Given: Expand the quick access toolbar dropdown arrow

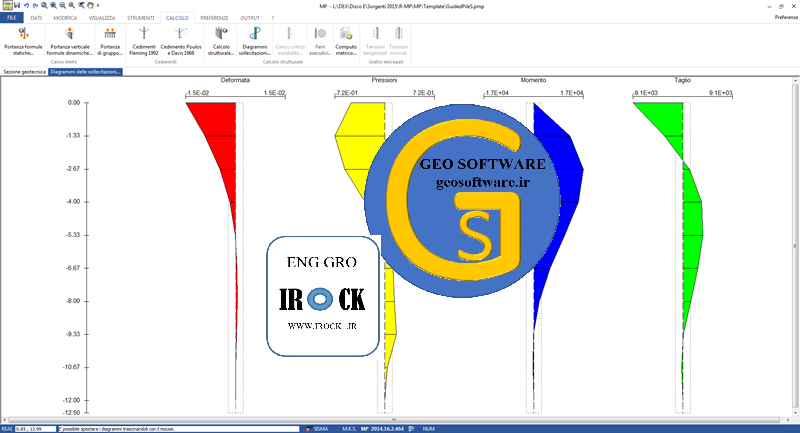Looking at the screenshot, I should coord(96,5).
